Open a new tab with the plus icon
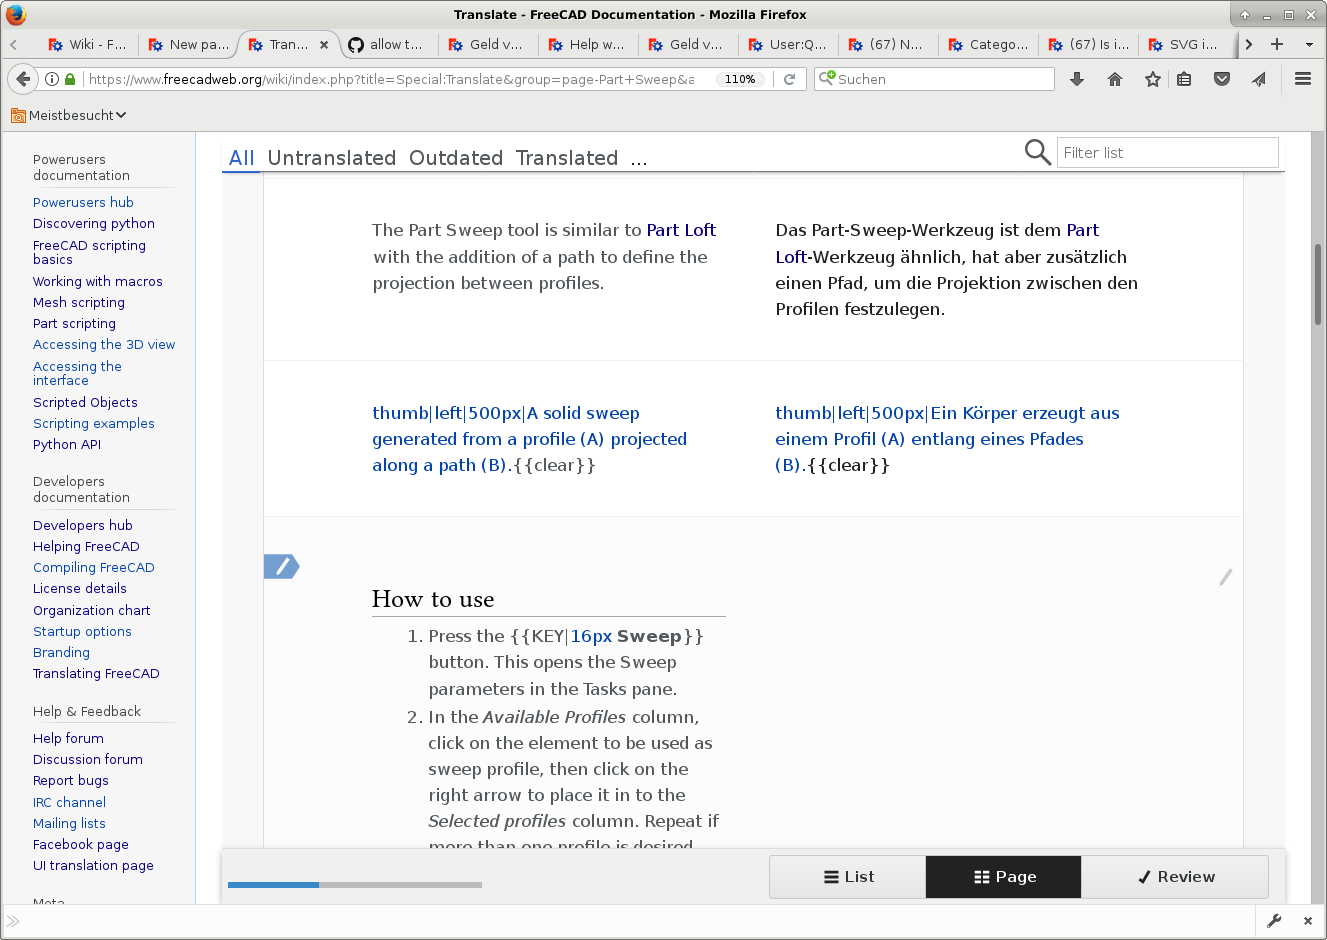 1277,44
